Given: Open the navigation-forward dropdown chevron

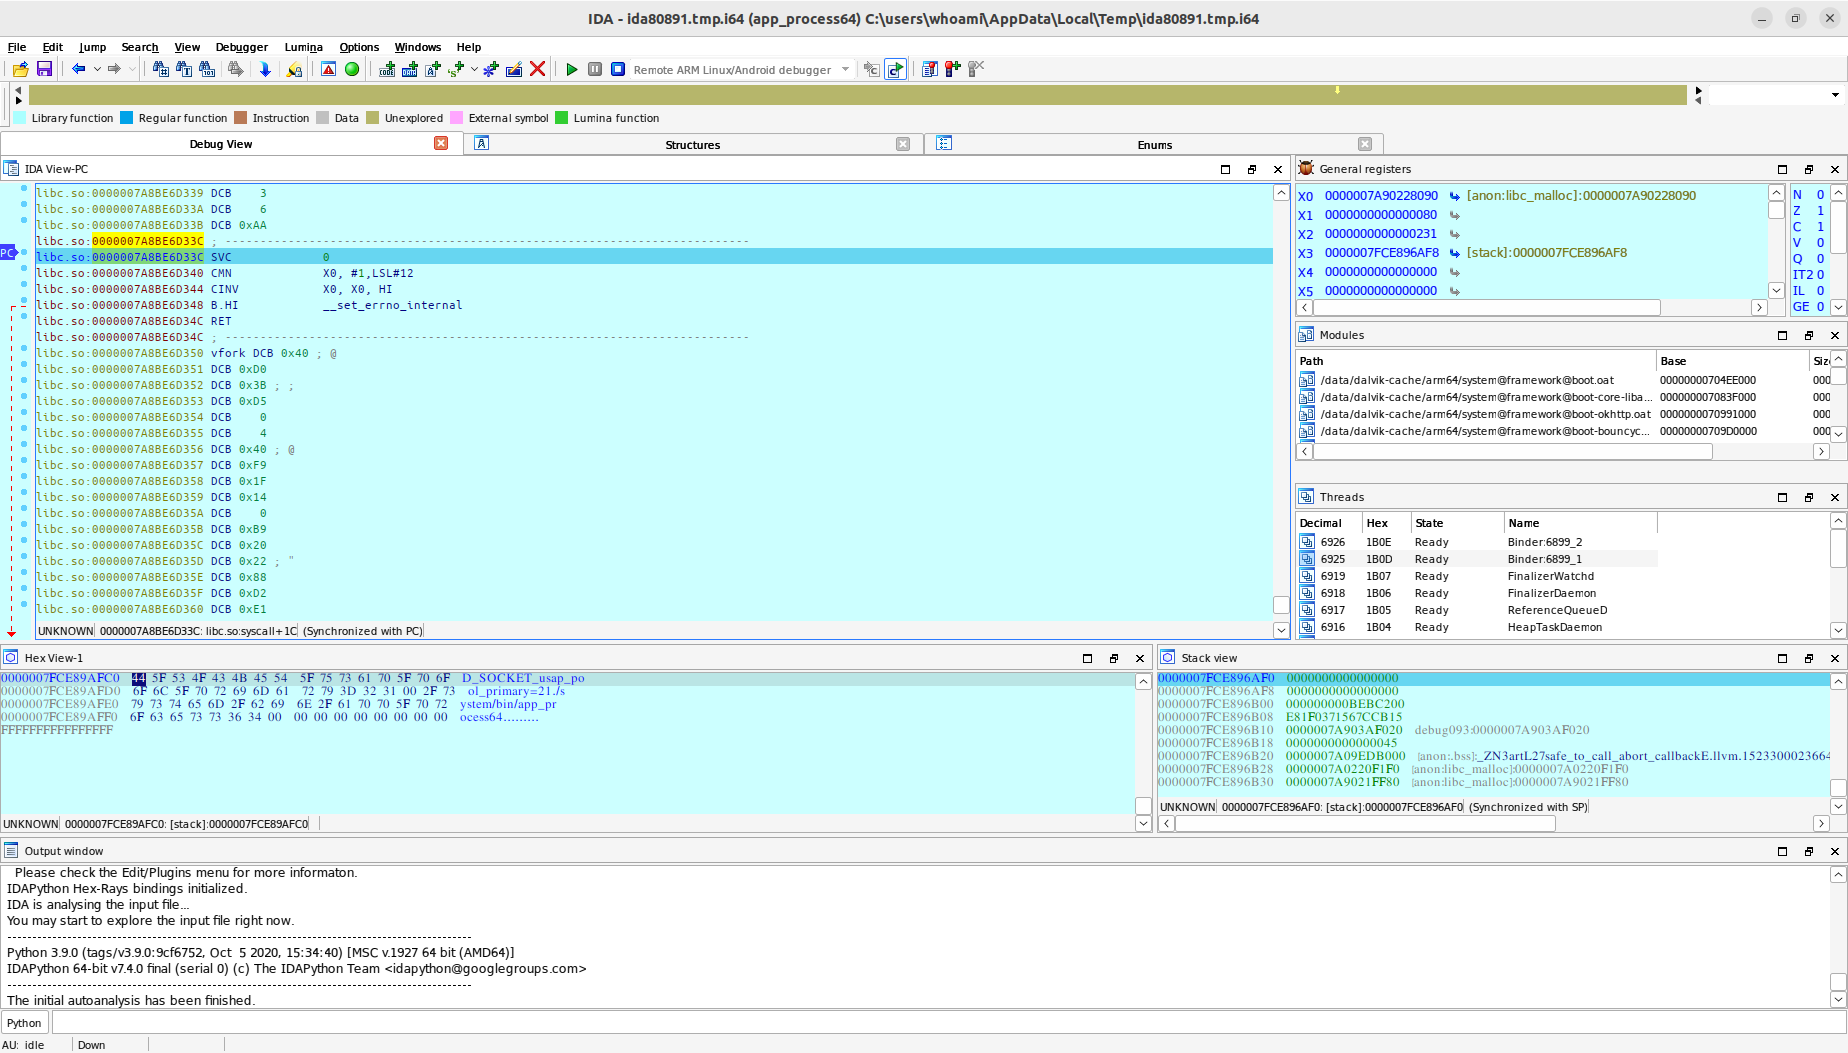Looking at the screenshot, I should [131, 69].
